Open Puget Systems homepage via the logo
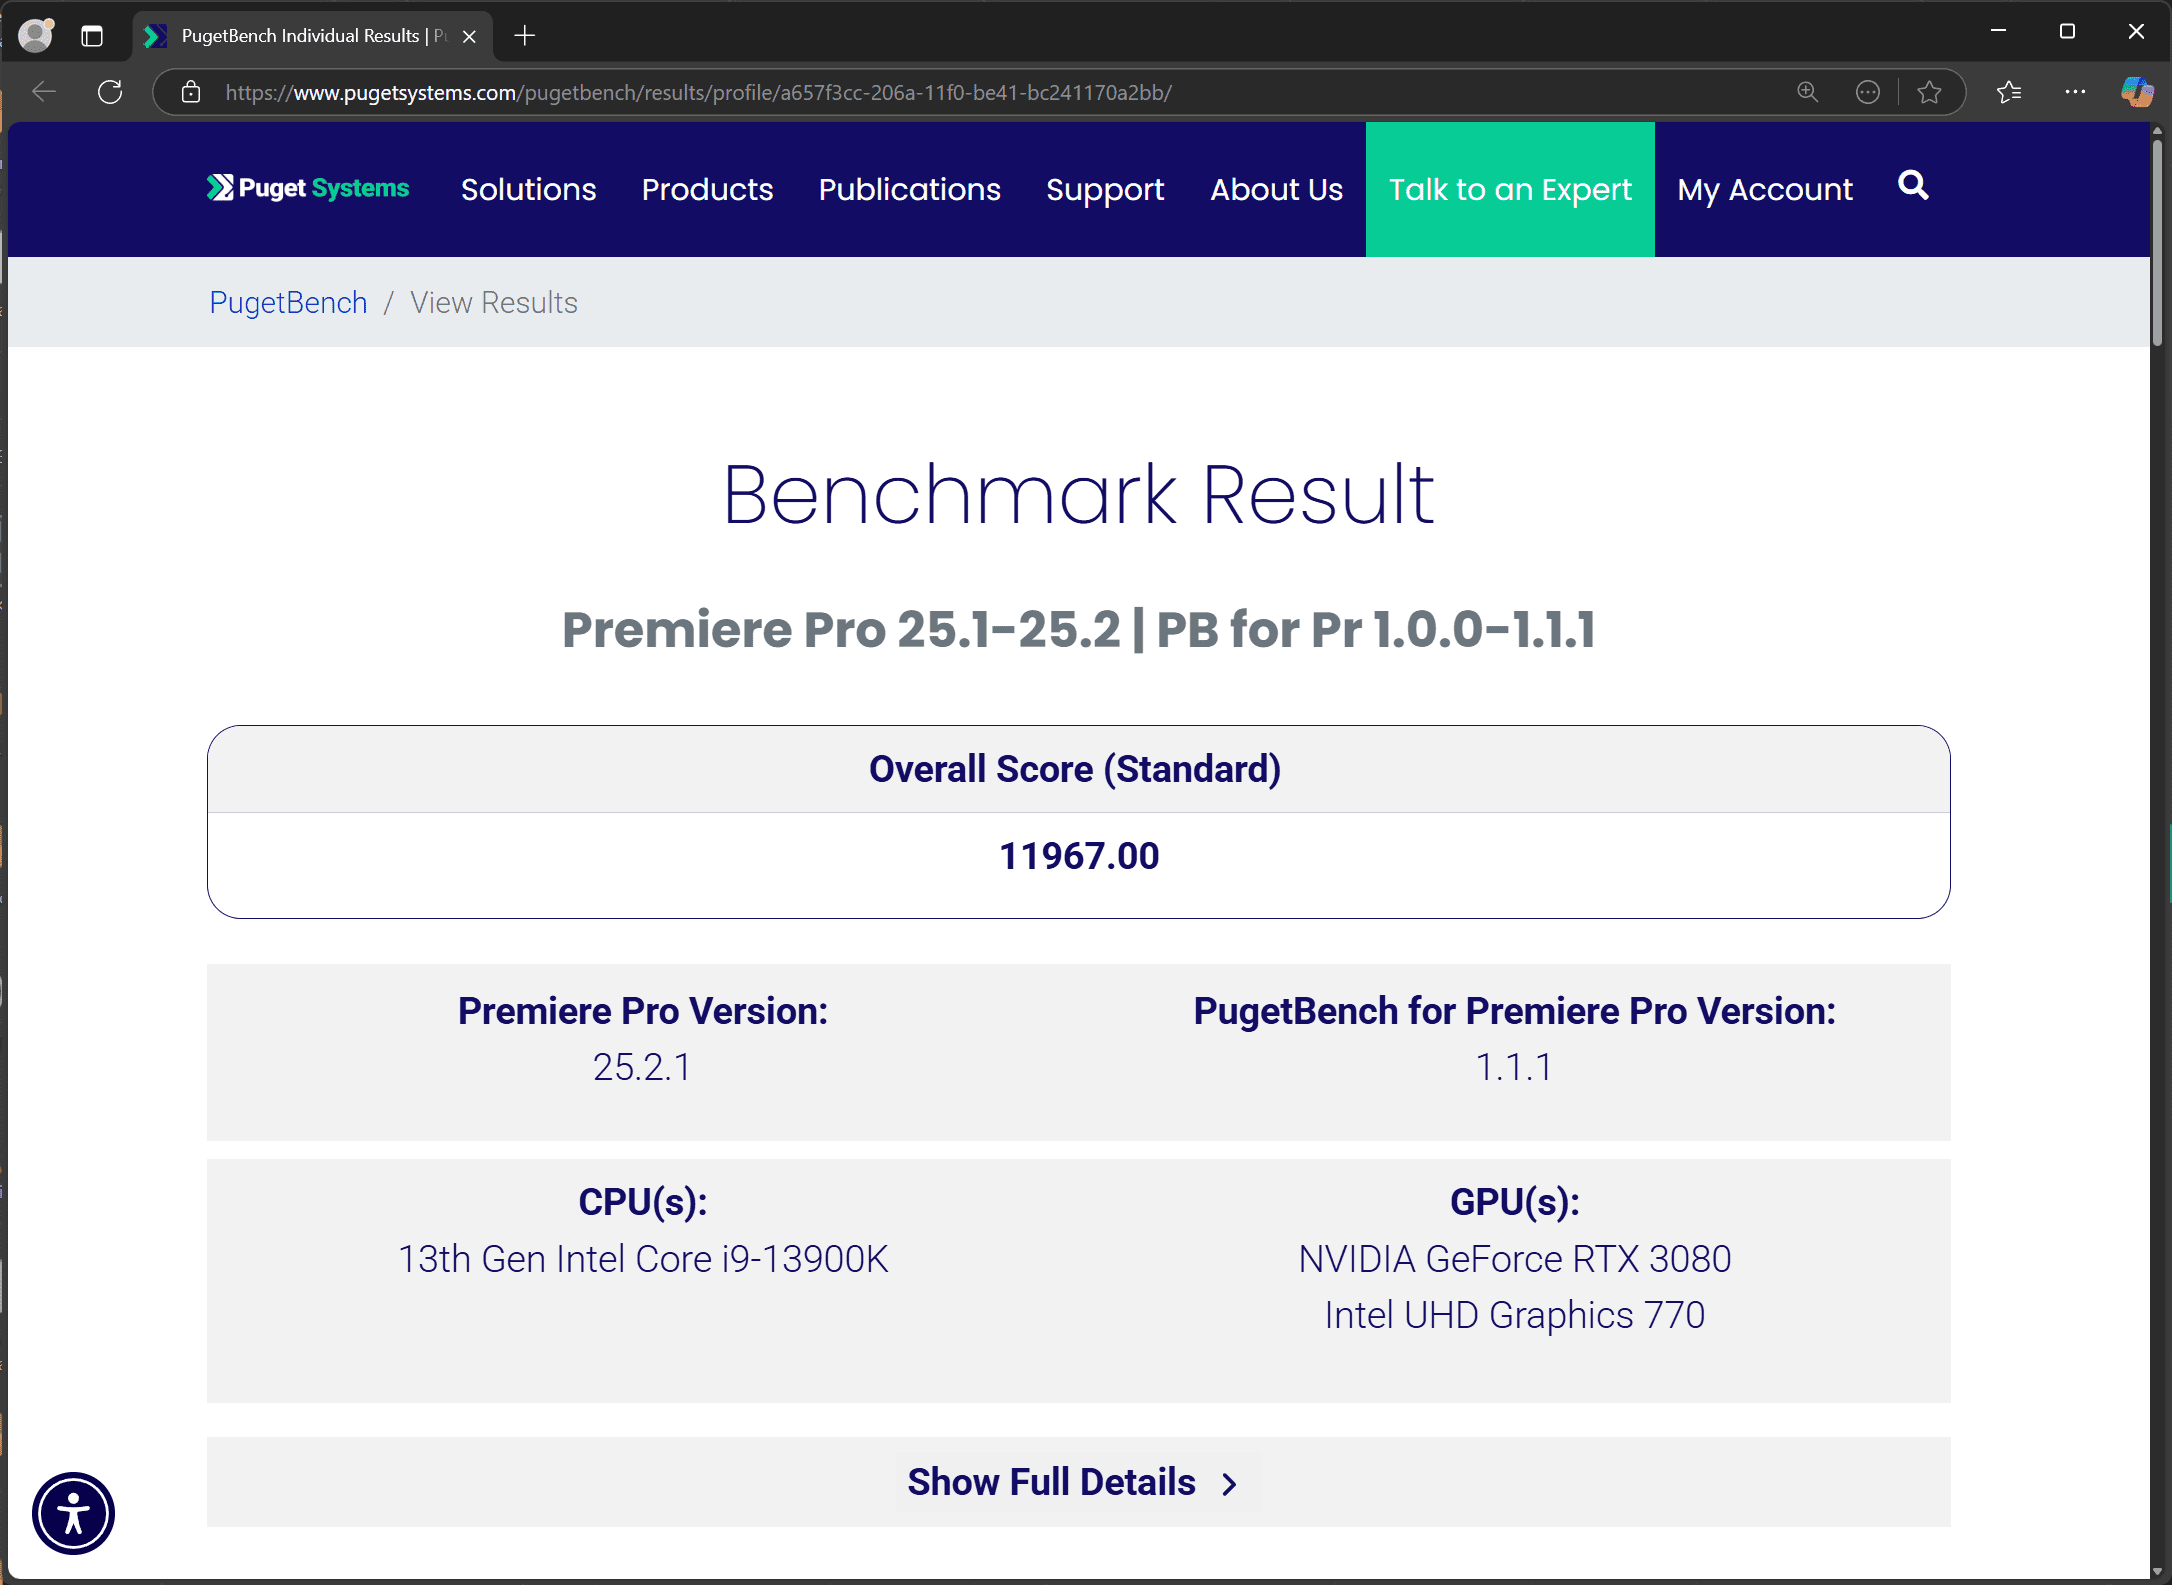 307,188
